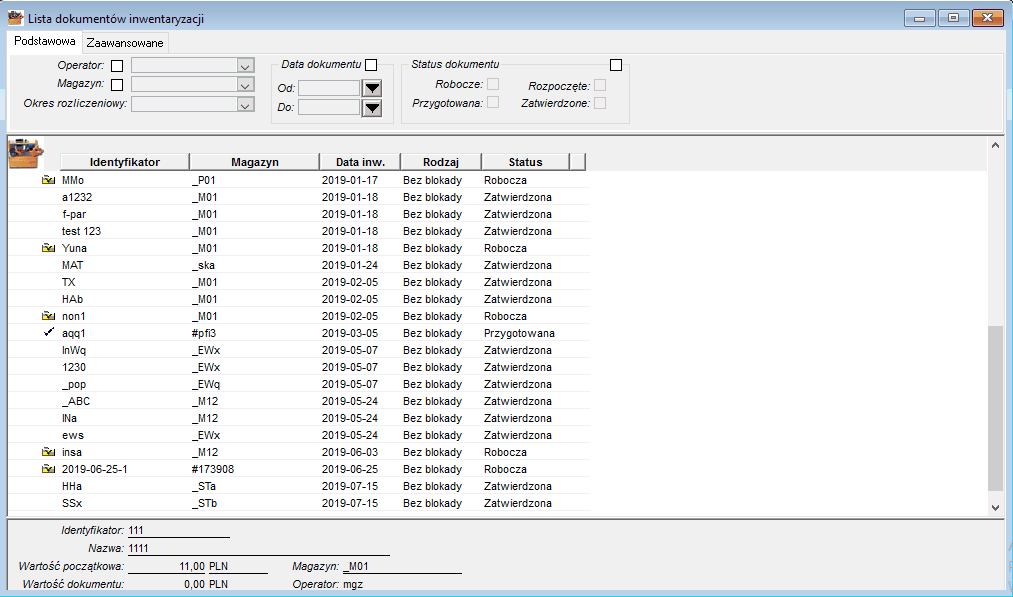Check the Robocze status box
1013x597 pixels.
pos(493,84)
